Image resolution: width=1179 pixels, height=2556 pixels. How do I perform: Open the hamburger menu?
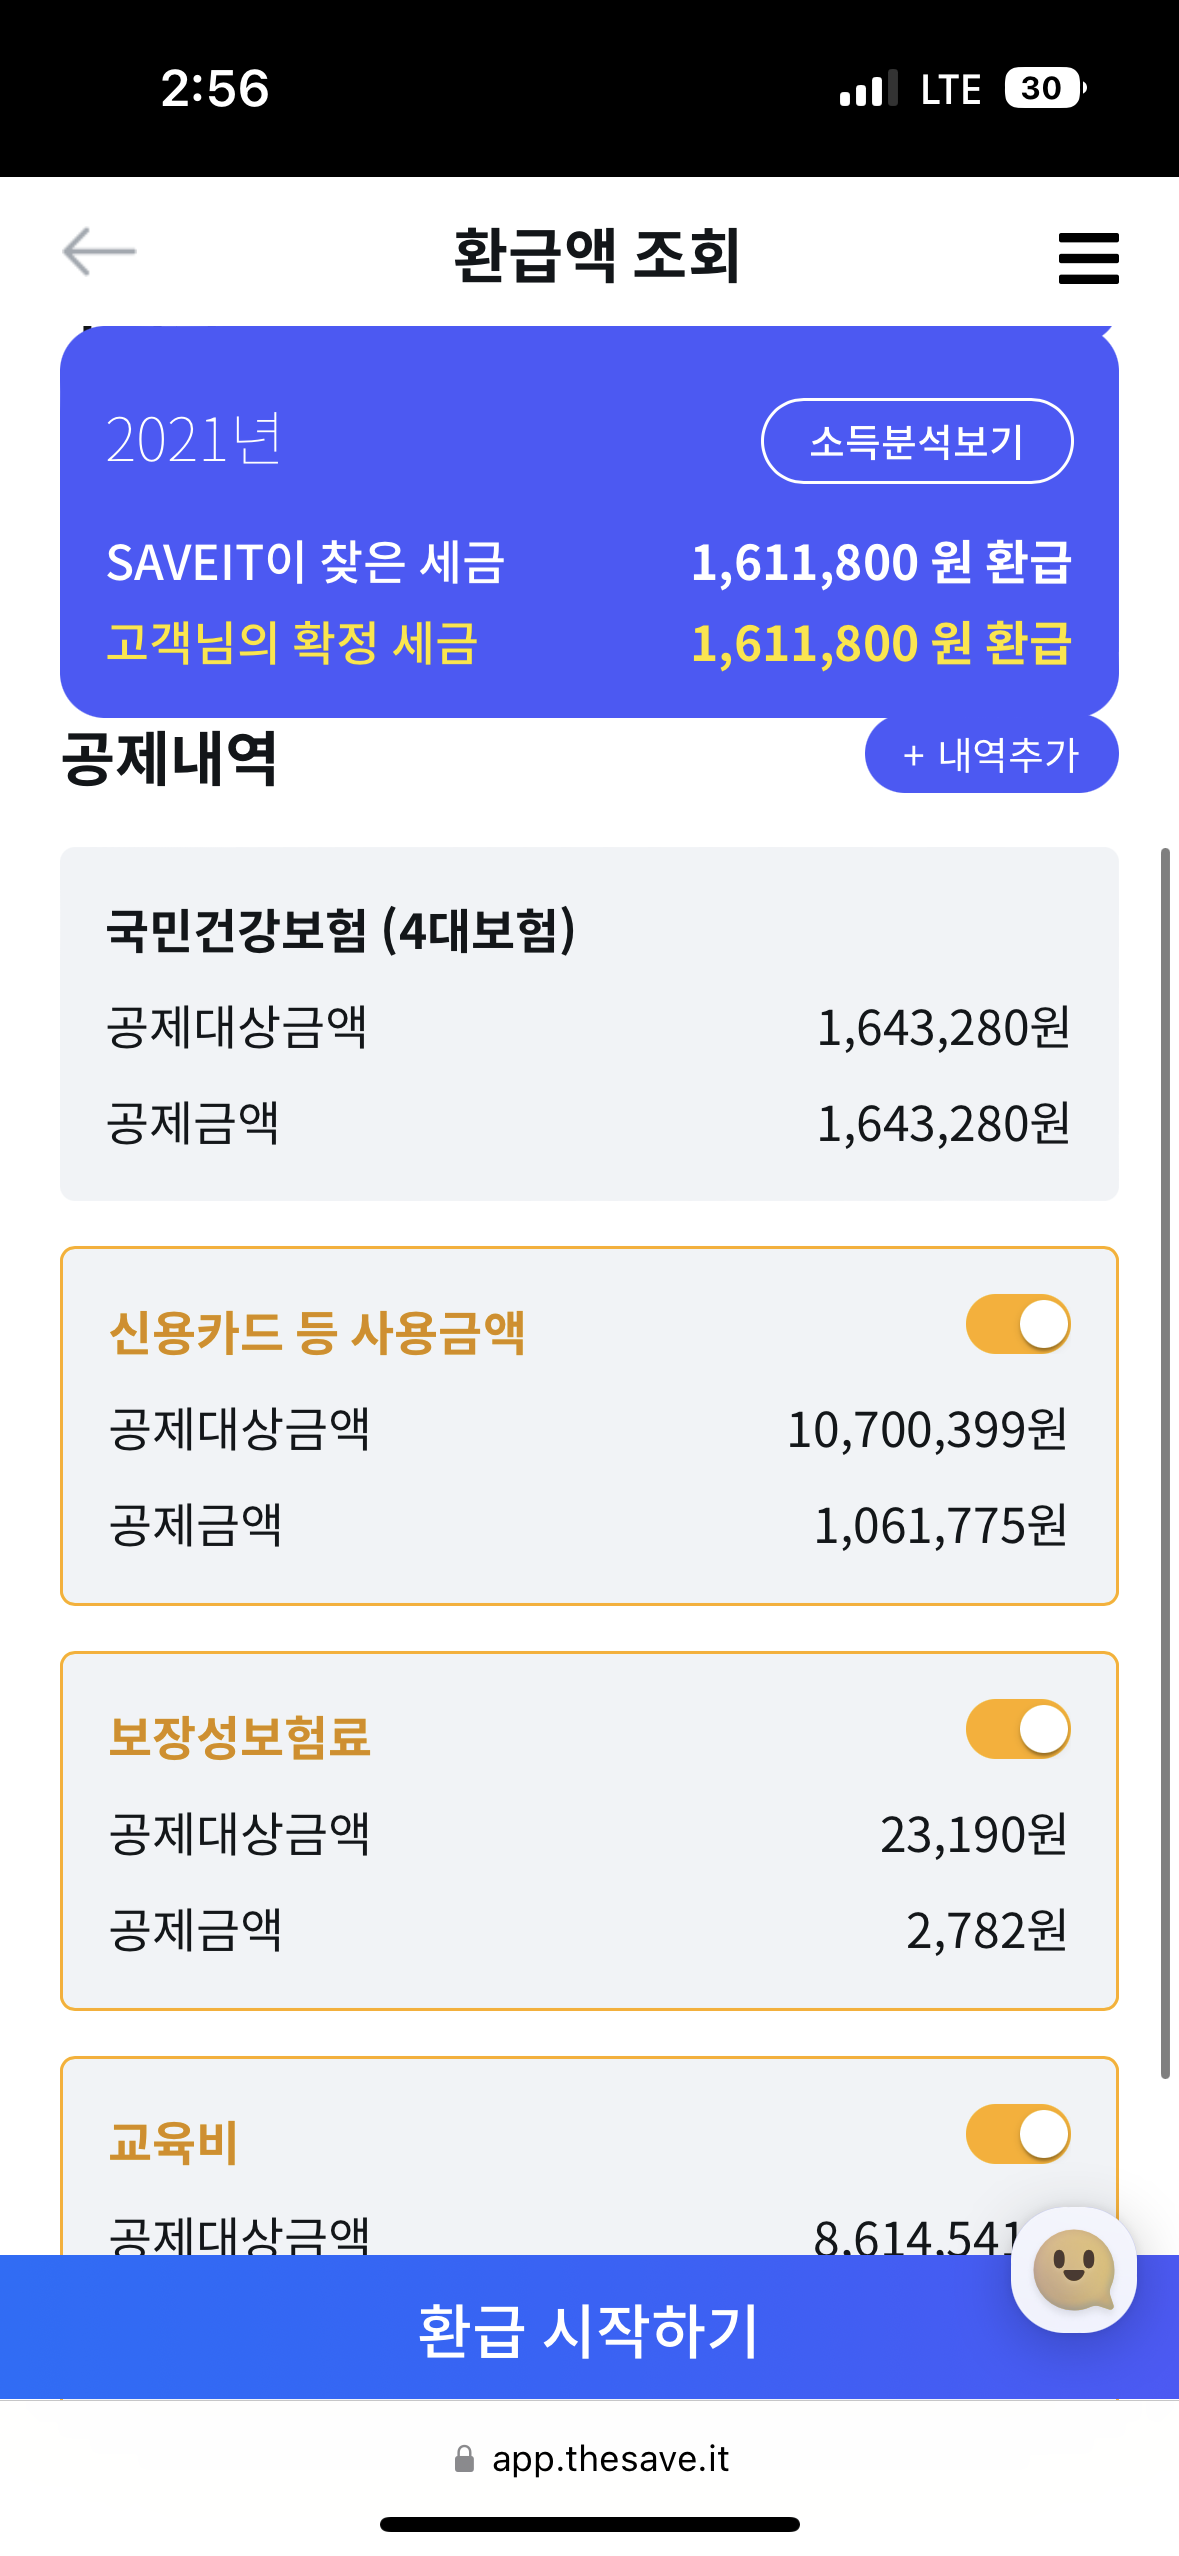click(x=1088, y=258)
